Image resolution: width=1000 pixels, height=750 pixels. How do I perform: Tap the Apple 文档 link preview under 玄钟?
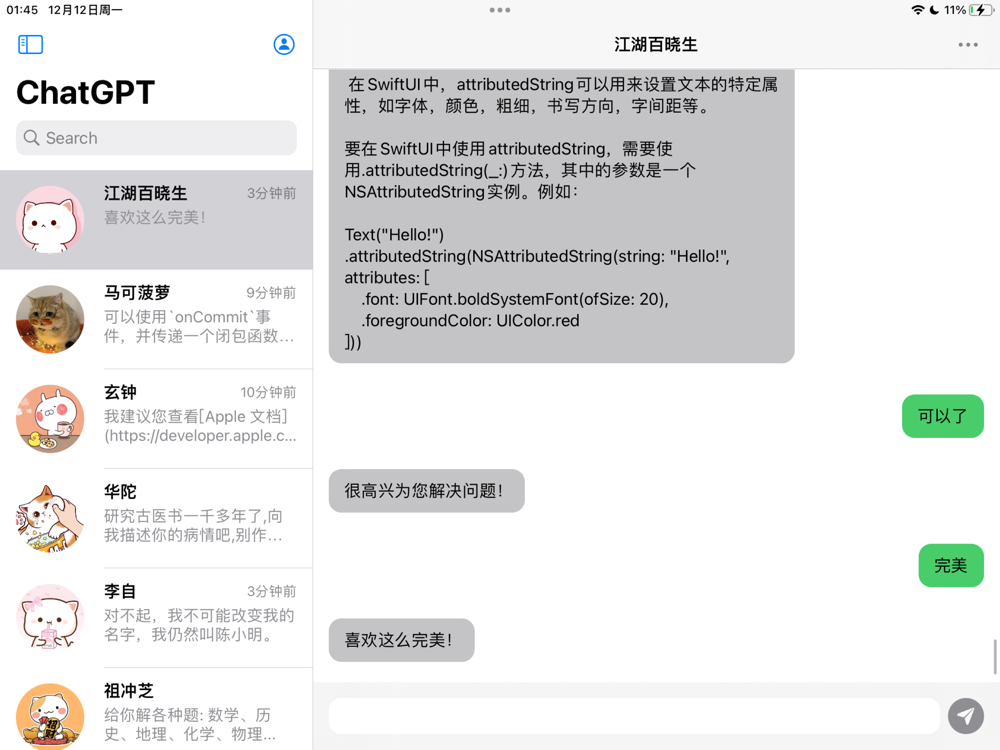pos(200,426)
